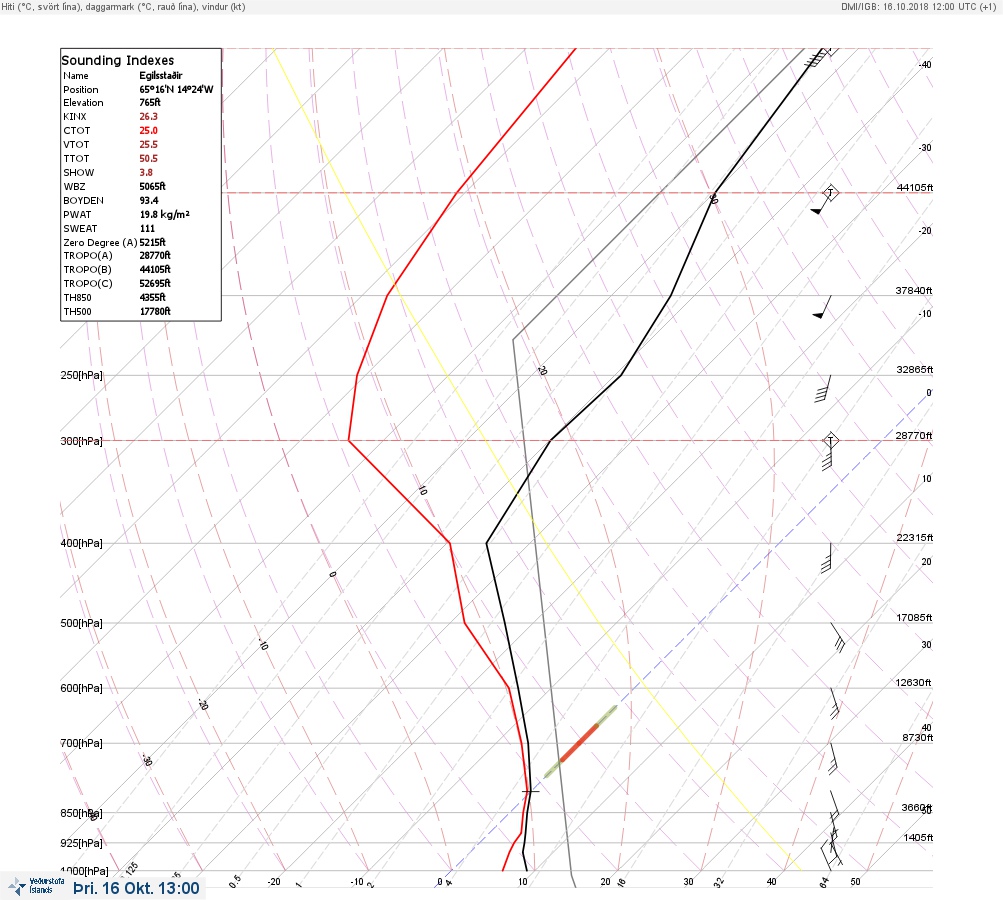Click the 300[hPa] pressure label
This screenshot has width=1003, height=900.
[81, 441]
